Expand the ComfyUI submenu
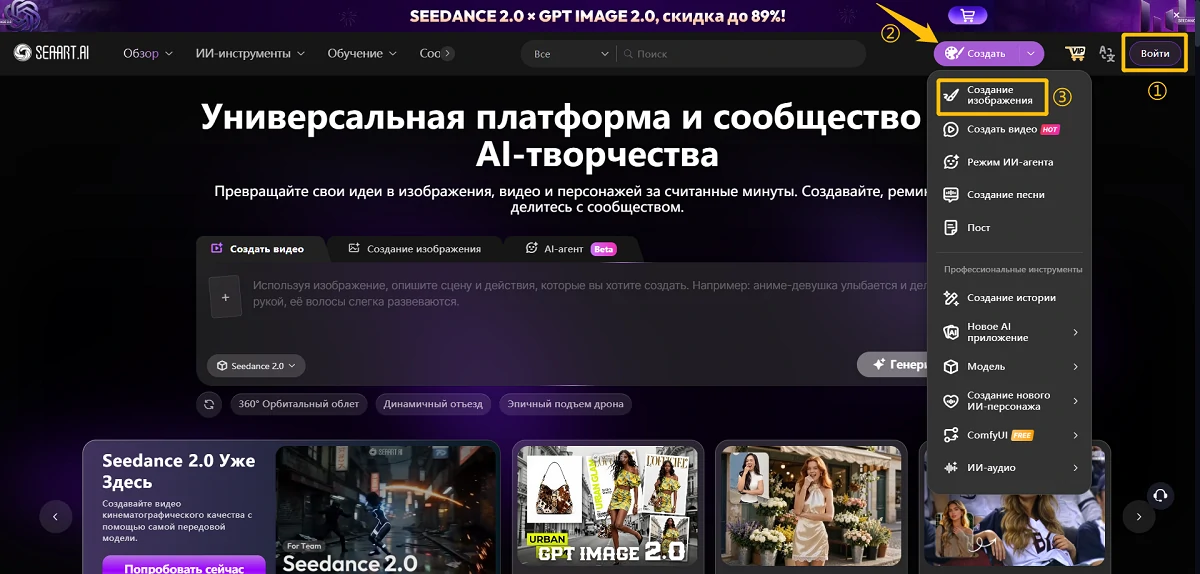This screenshot has width=1200, height=574. coord(1075,435)
